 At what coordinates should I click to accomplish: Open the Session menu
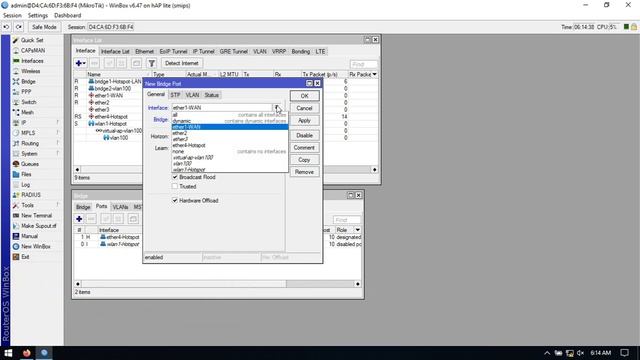pyautogui.click(x=12, y=16)
